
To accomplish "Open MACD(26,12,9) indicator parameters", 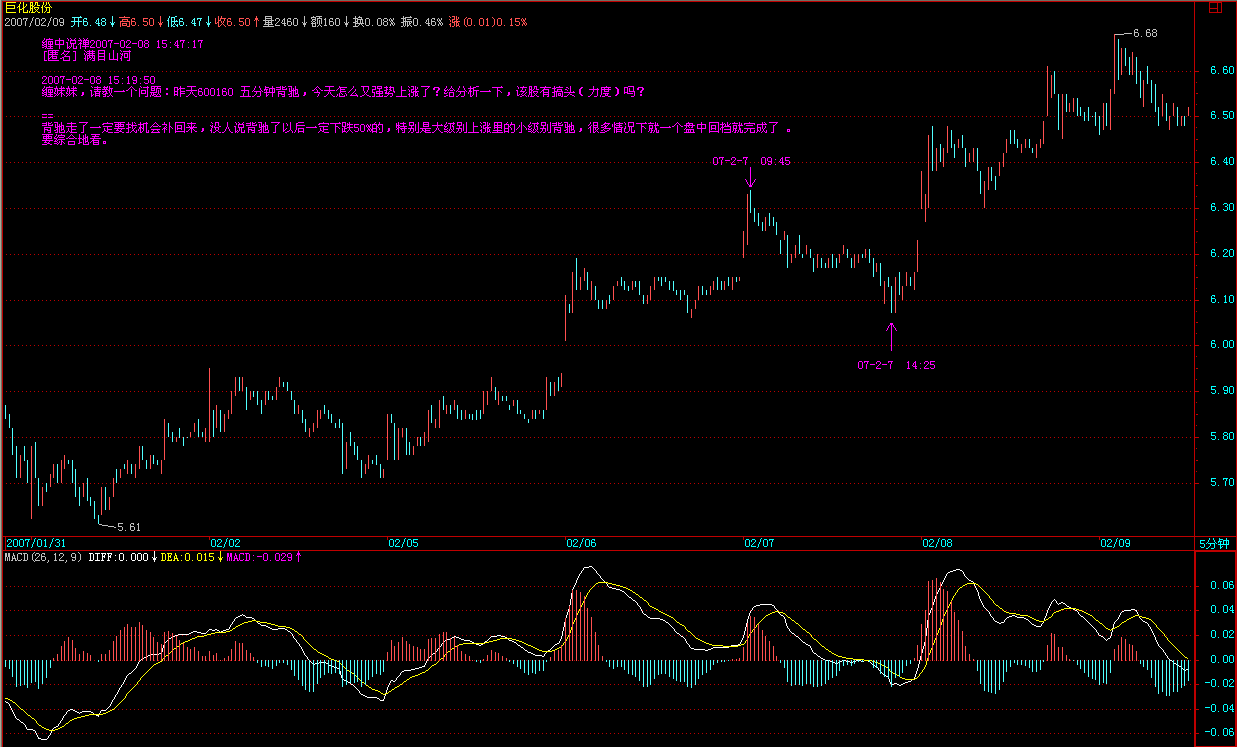I will tap(44, 557).
